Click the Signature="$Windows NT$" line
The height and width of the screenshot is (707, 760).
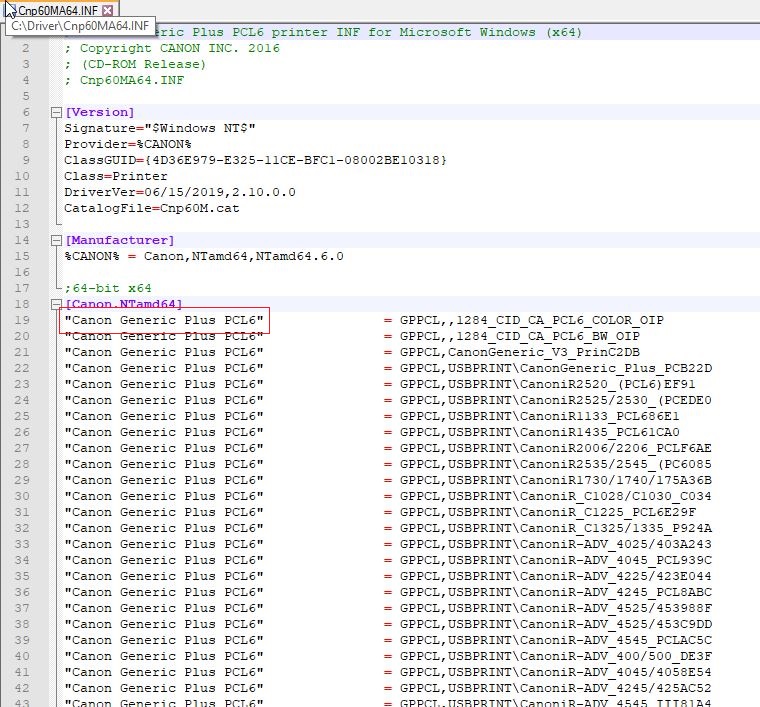(160, 129)
